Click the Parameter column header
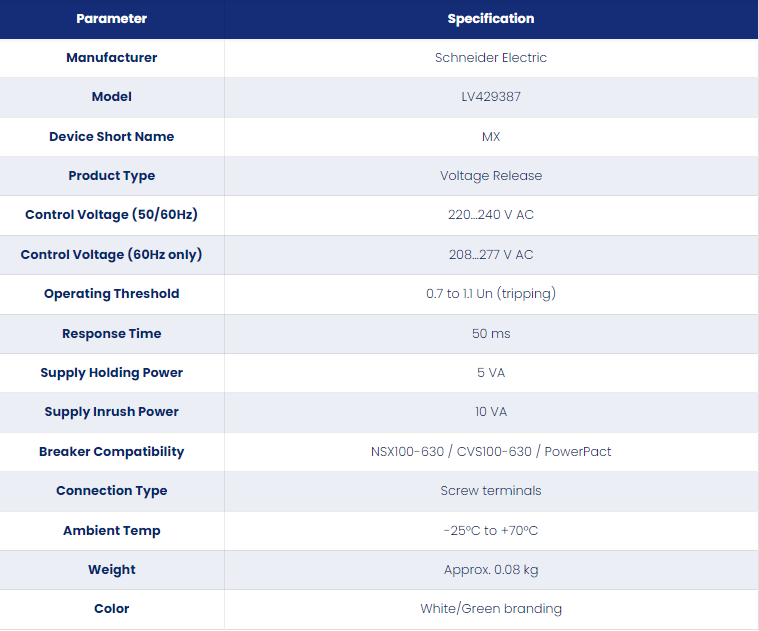 click(x=111, y=18)
